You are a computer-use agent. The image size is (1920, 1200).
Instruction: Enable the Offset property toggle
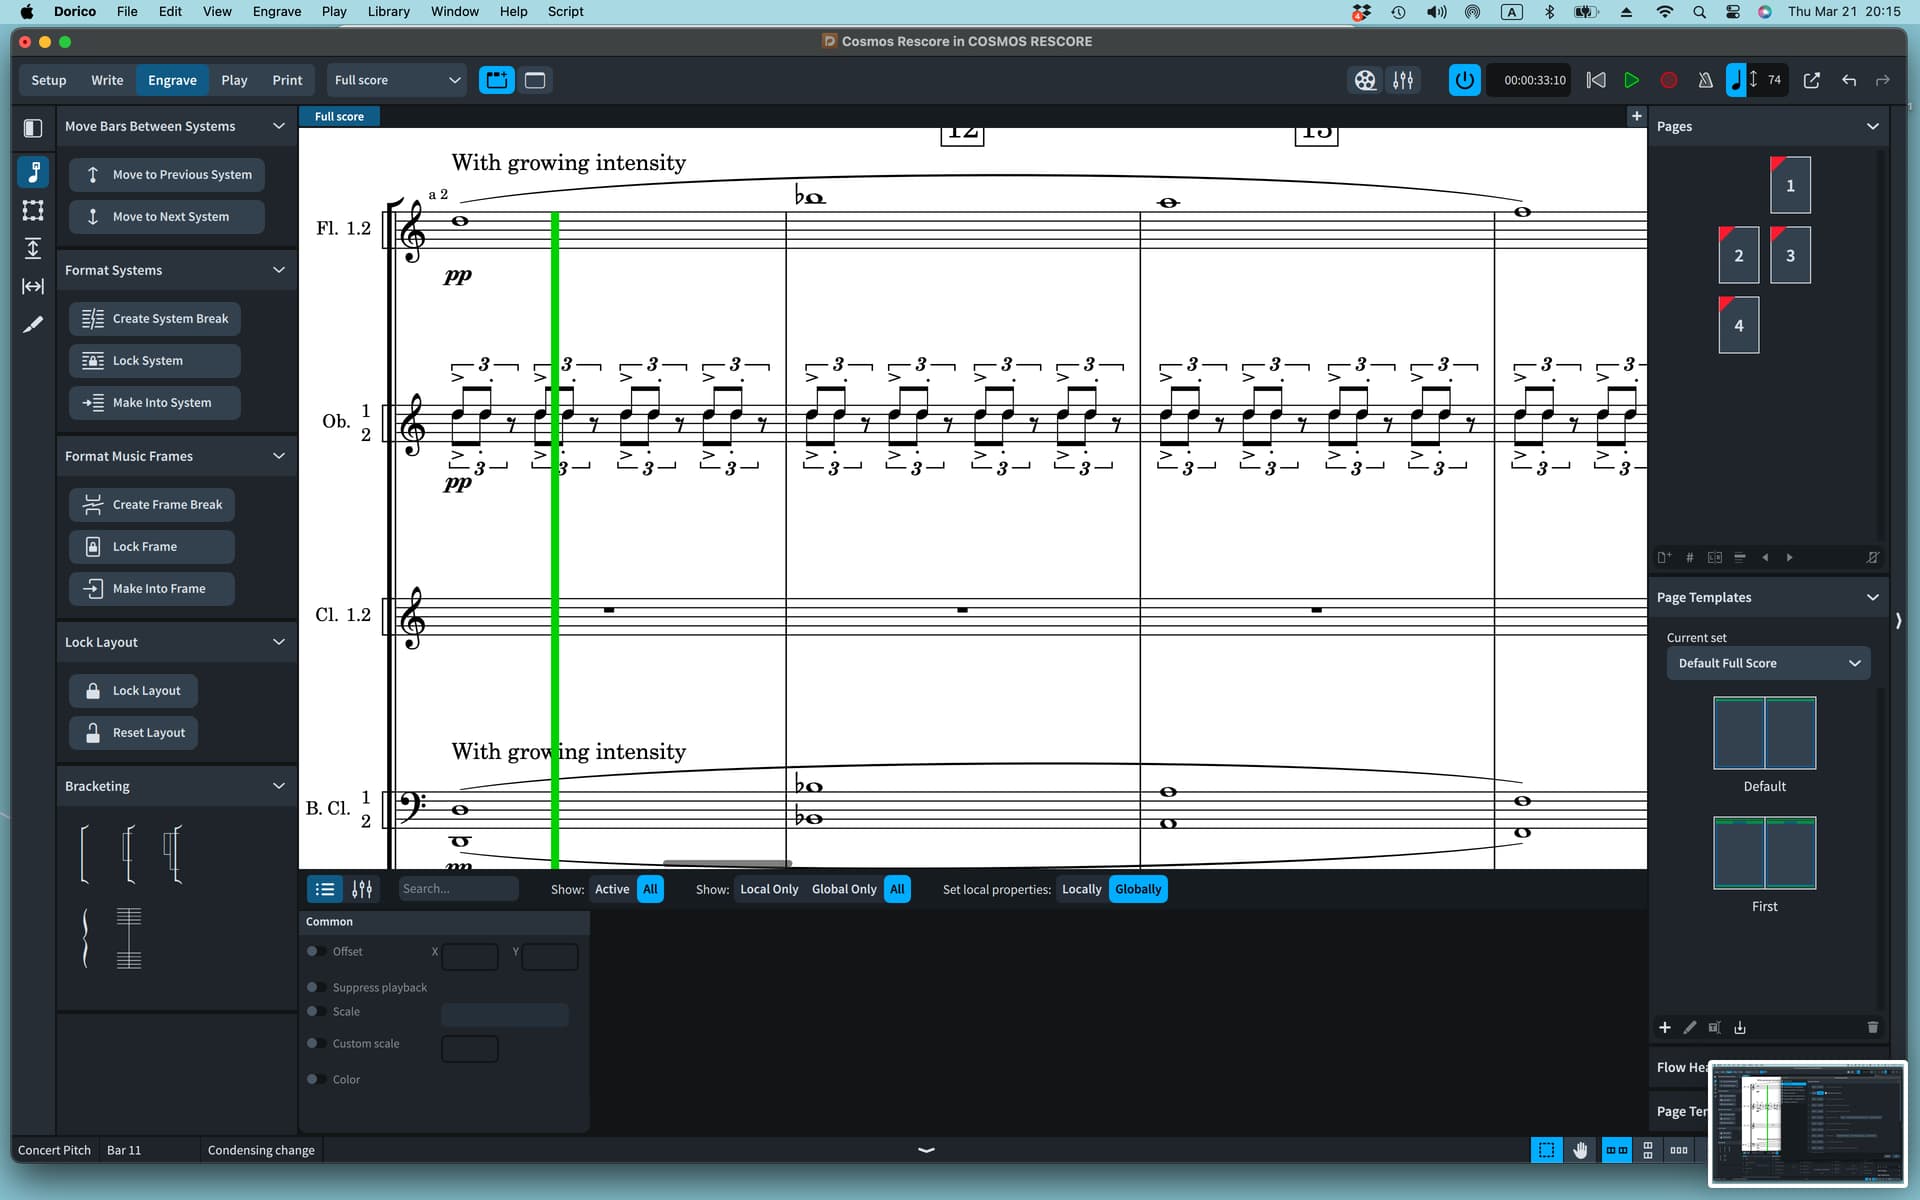coord(313,951)
